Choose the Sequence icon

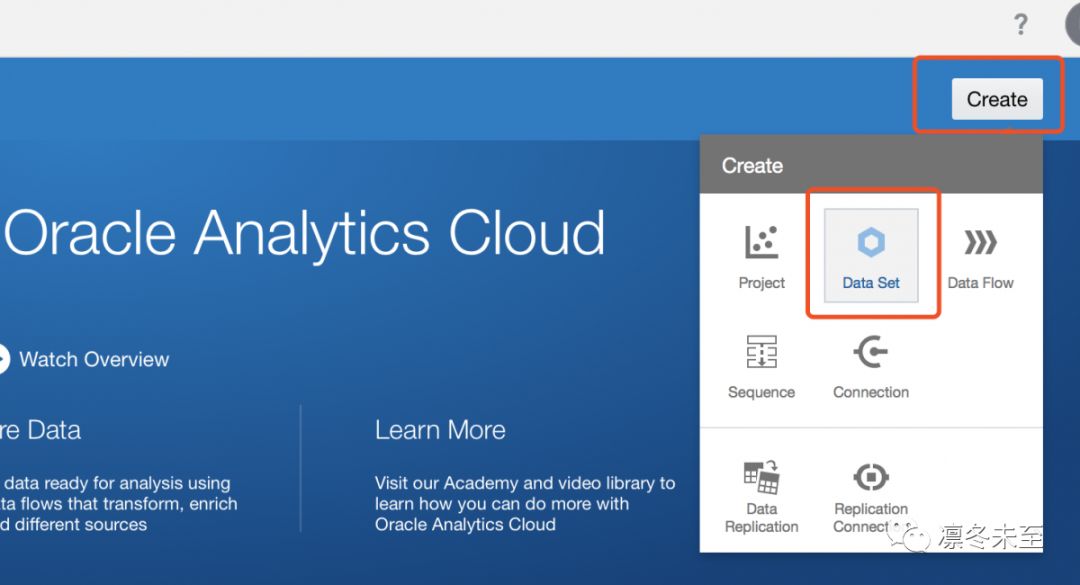[x=762, y=352]
